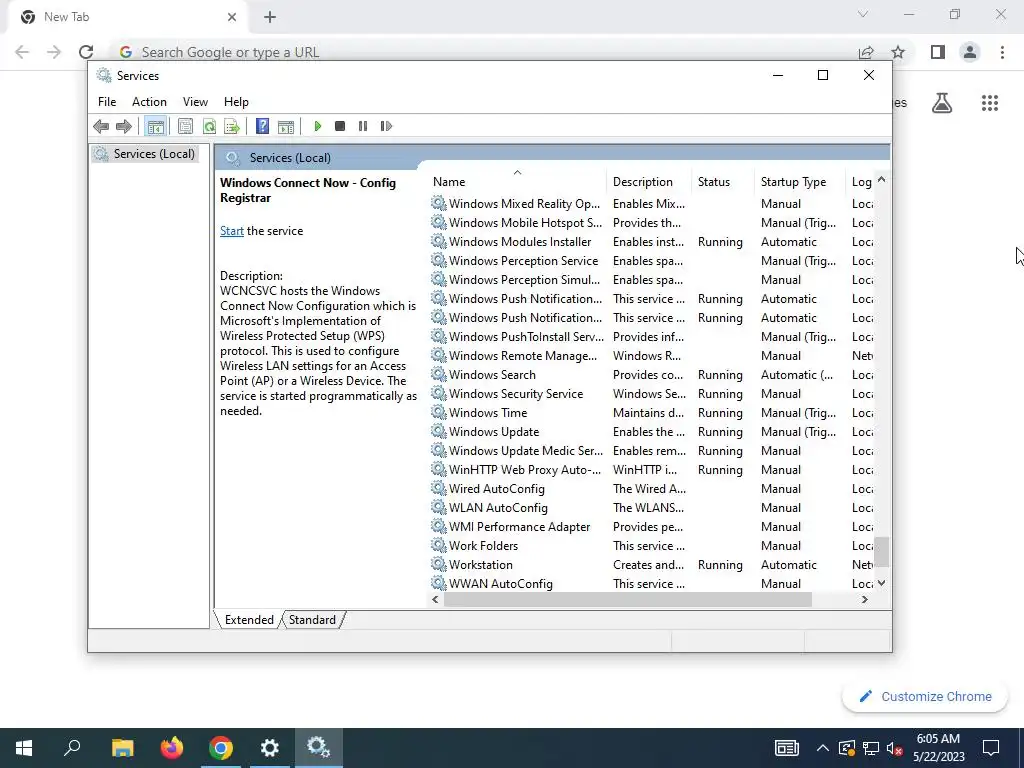Screen dimensions: 1024x768
Task: Click horizontal scrollbar left arrow
Action: 436,600
